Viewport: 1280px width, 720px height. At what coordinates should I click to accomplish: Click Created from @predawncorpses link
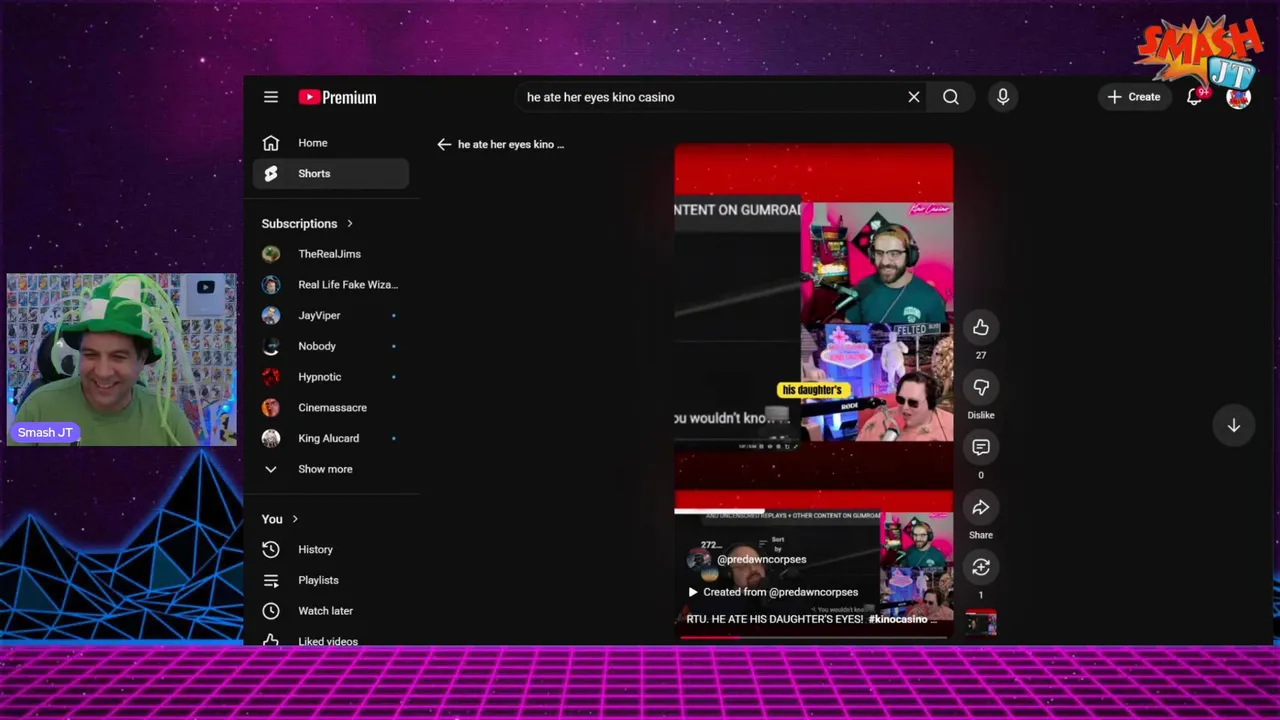point(773,592)
